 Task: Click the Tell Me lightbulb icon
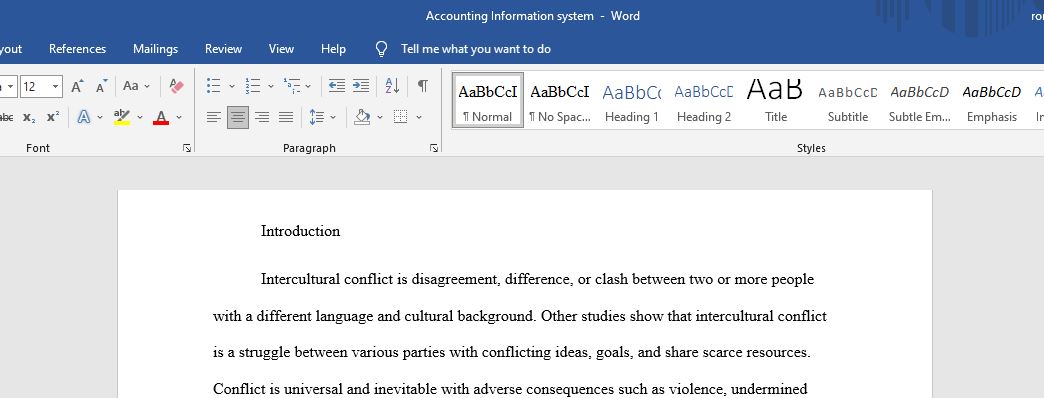coord(382,49)
